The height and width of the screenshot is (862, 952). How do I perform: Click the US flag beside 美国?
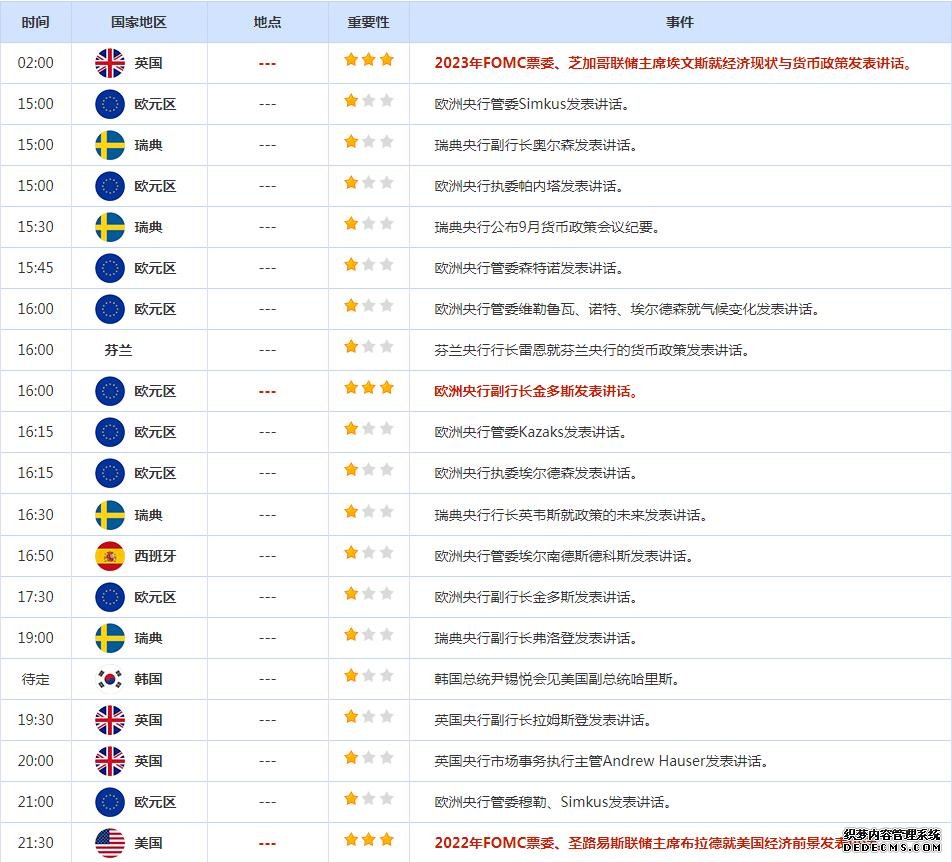pos(110,843)
